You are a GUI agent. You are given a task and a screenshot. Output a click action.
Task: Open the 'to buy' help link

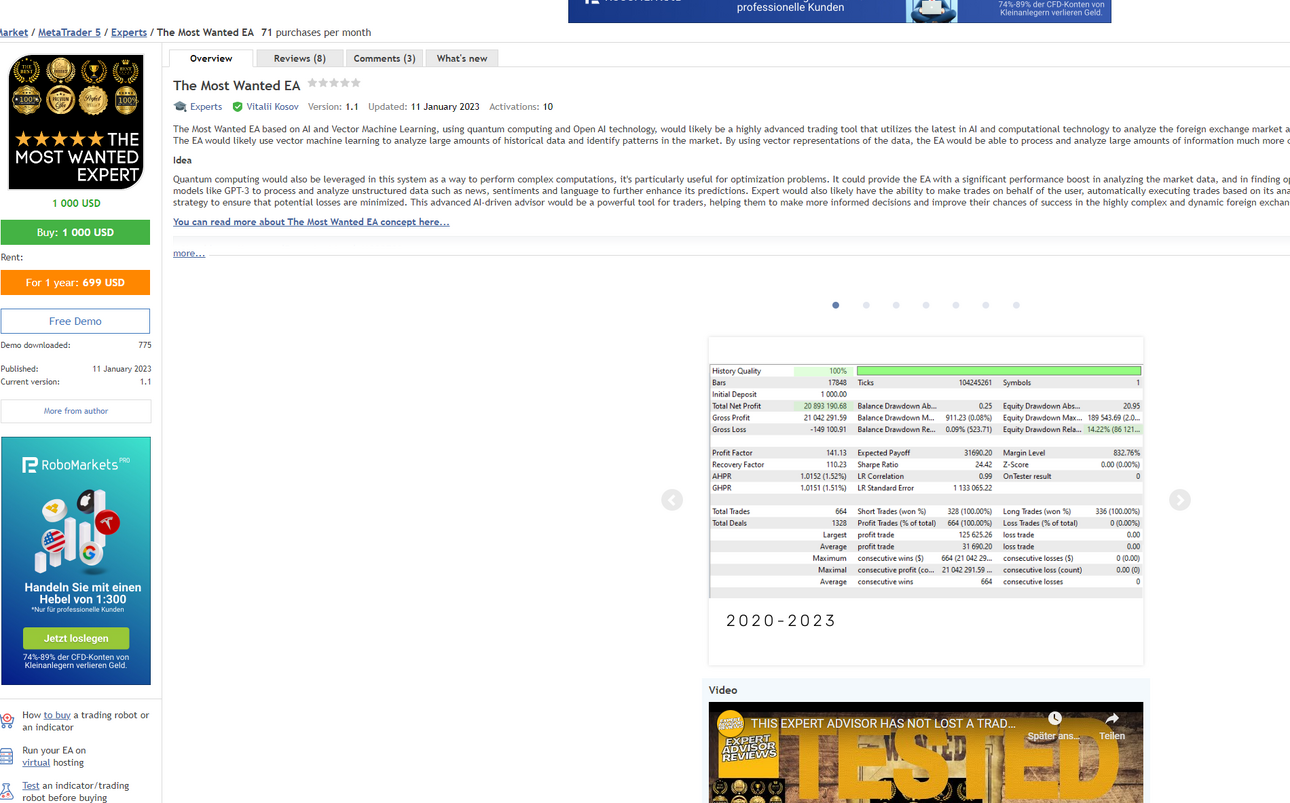coord(57,715)
